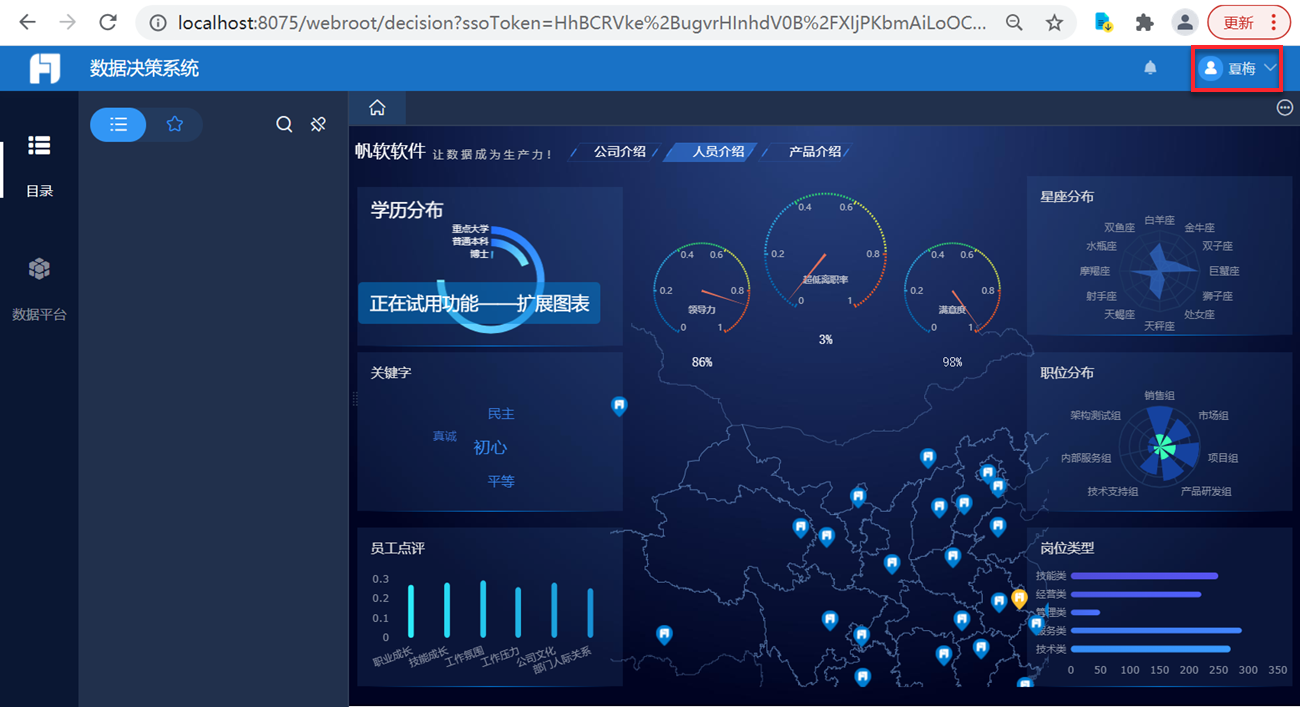Viewport: 1300px width, 707px height.
Task: Go back in browser history
Action: click(x=27, y=22)
